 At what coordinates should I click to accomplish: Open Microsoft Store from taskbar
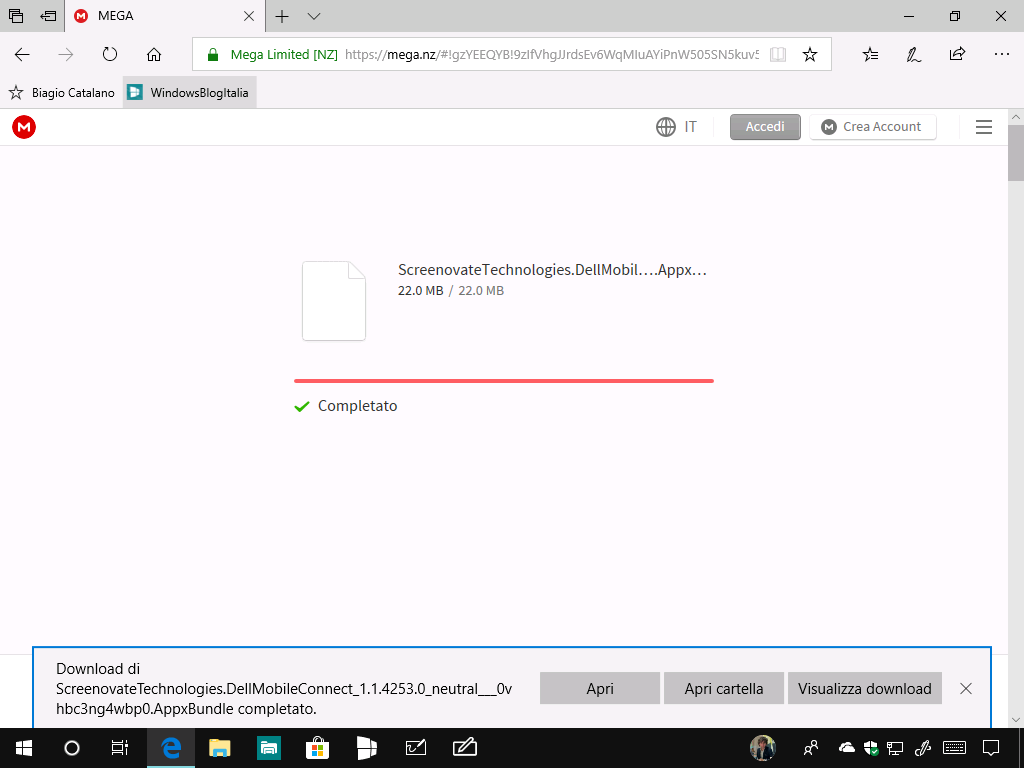tap(317, 748)
